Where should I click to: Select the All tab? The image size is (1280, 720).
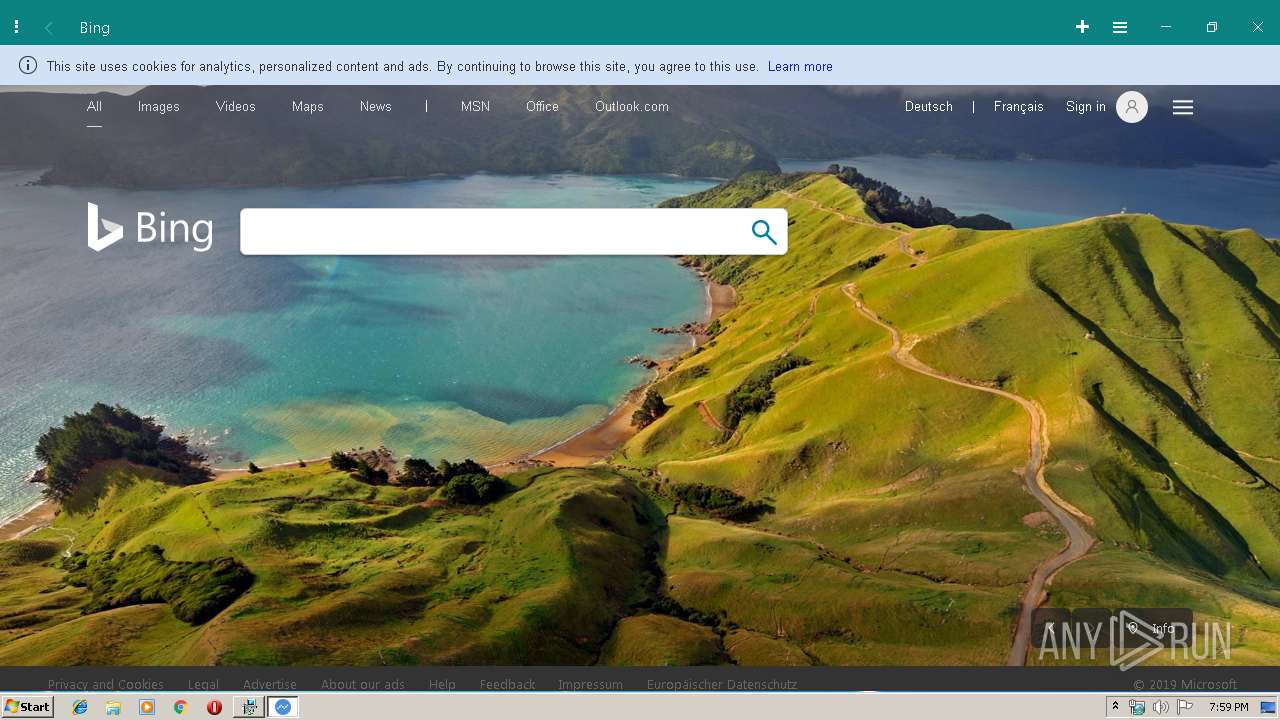pyautogui.click(x=94, y=107)
